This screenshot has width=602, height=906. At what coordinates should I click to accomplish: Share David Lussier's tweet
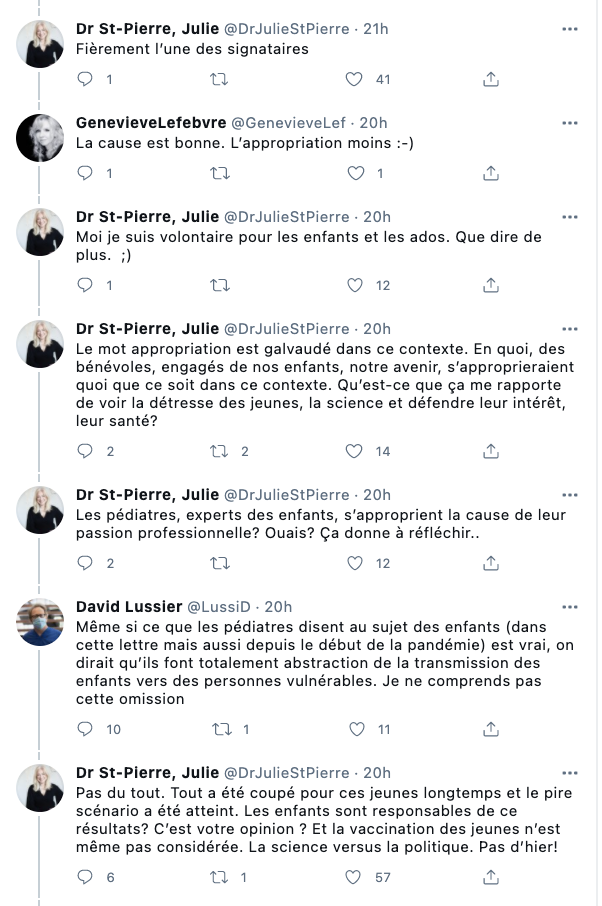click(x=490, y=729)
